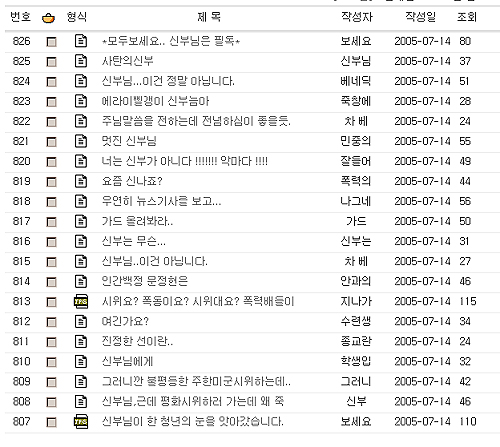Open post titled 신부님에게
This screenshot has height=447, width=500.
coord(127,361)
